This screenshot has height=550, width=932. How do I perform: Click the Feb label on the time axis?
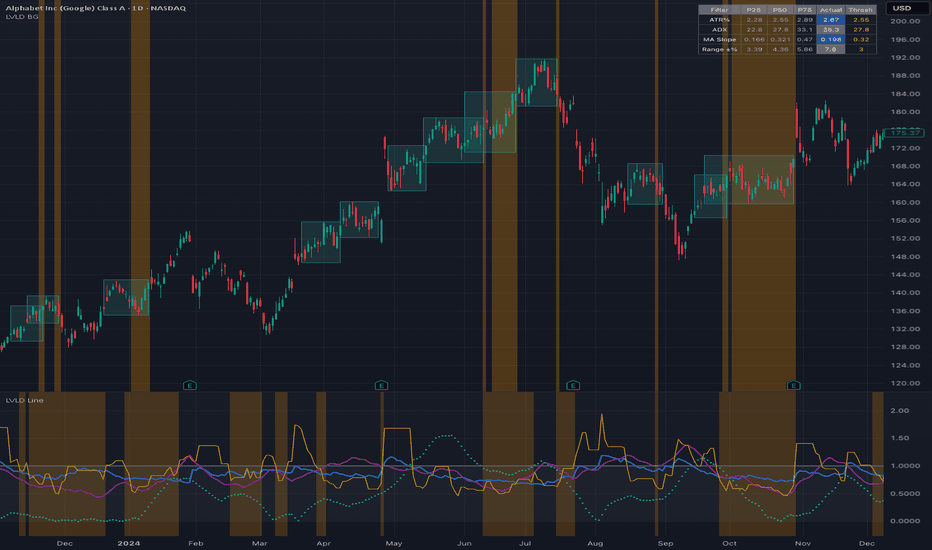(196, 543)
